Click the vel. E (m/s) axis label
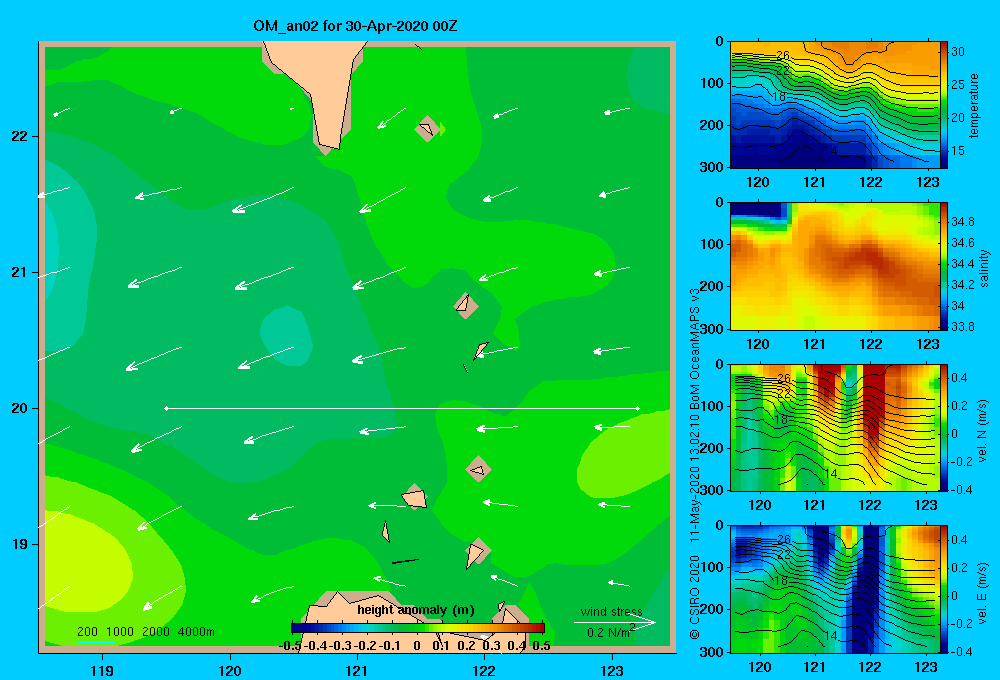The height and width of the screenshot is (680, 1000). (x=982, y=592)
